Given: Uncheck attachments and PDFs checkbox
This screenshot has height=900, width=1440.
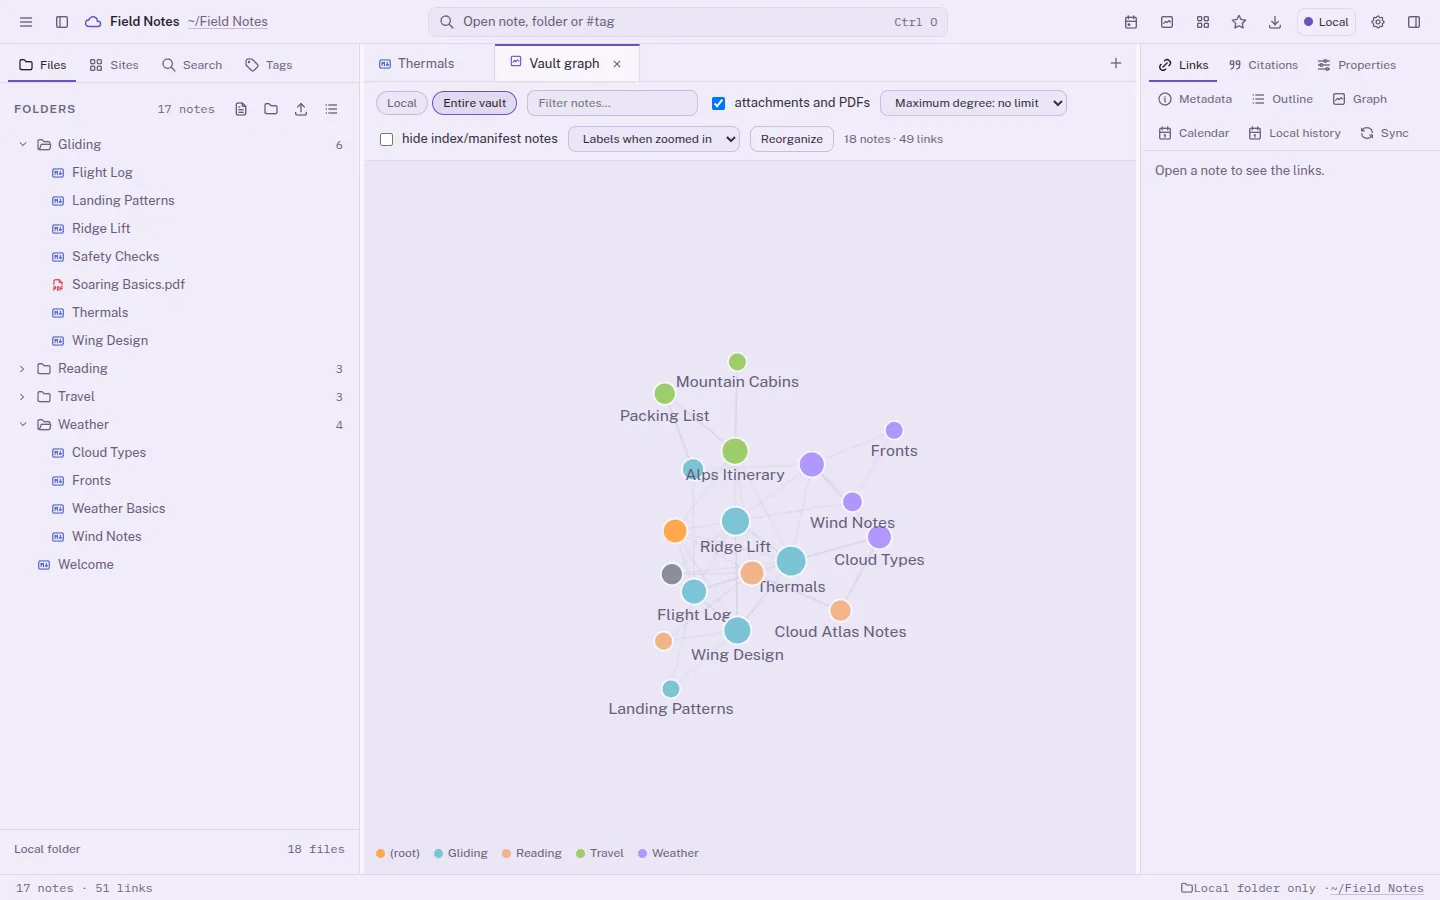Looking at the screenshot, I should (x=718, y=103).
